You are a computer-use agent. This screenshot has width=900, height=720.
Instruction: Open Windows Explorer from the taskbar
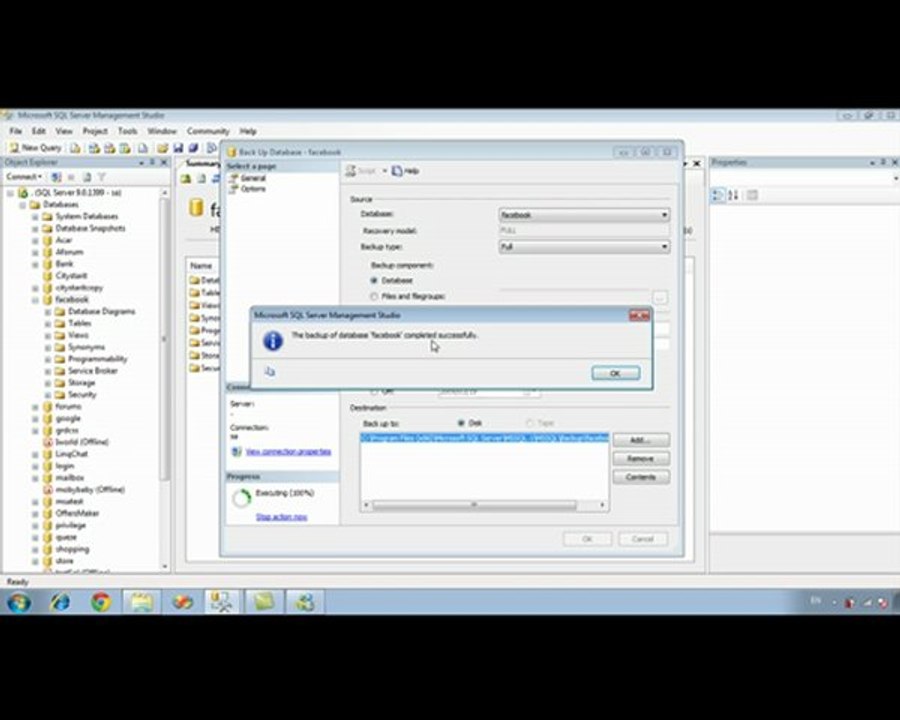click(141, 602)
